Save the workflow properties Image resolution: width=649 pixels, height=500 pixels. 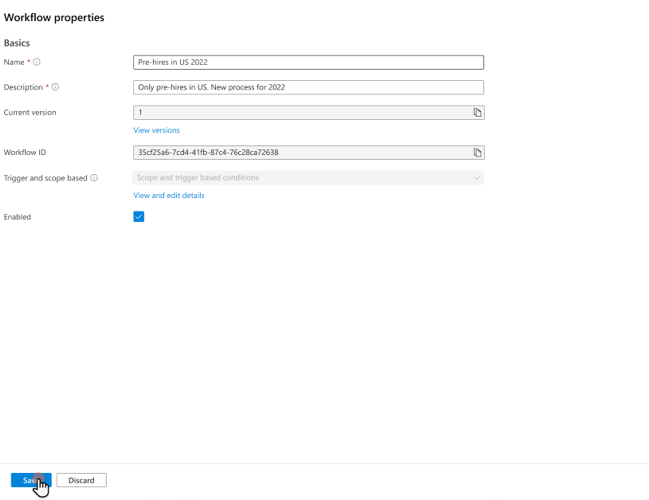point(30,480)
